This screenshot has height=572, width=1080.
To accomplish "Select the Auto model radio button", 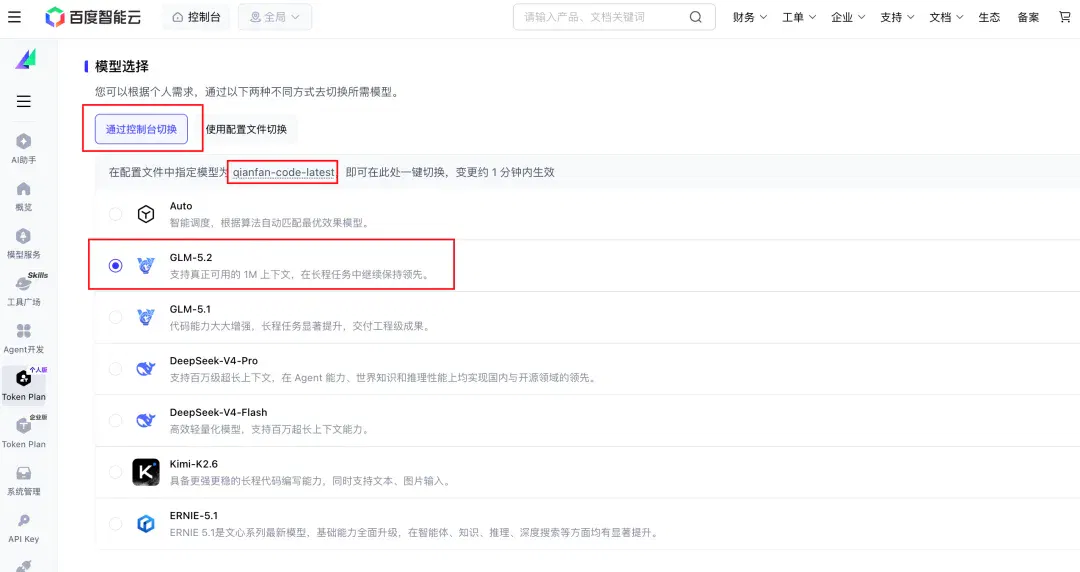I will coord(116,214).
